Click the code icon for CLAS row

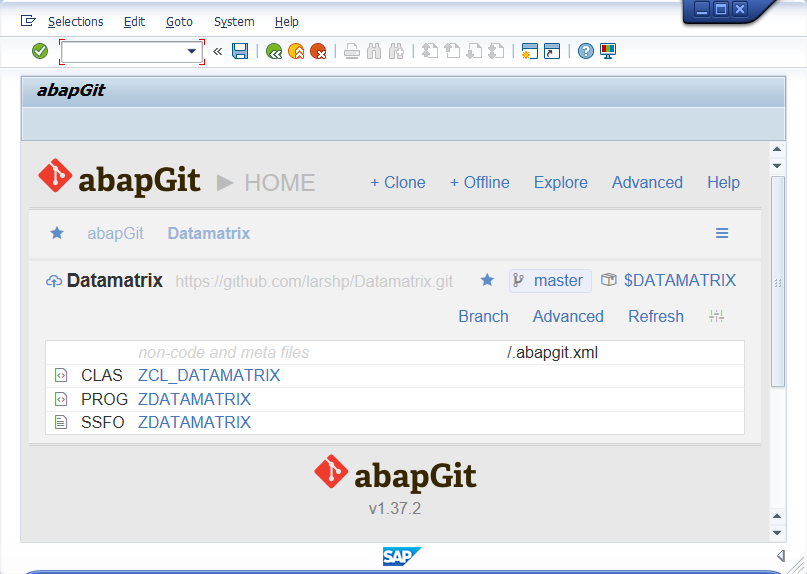(61, 375)
